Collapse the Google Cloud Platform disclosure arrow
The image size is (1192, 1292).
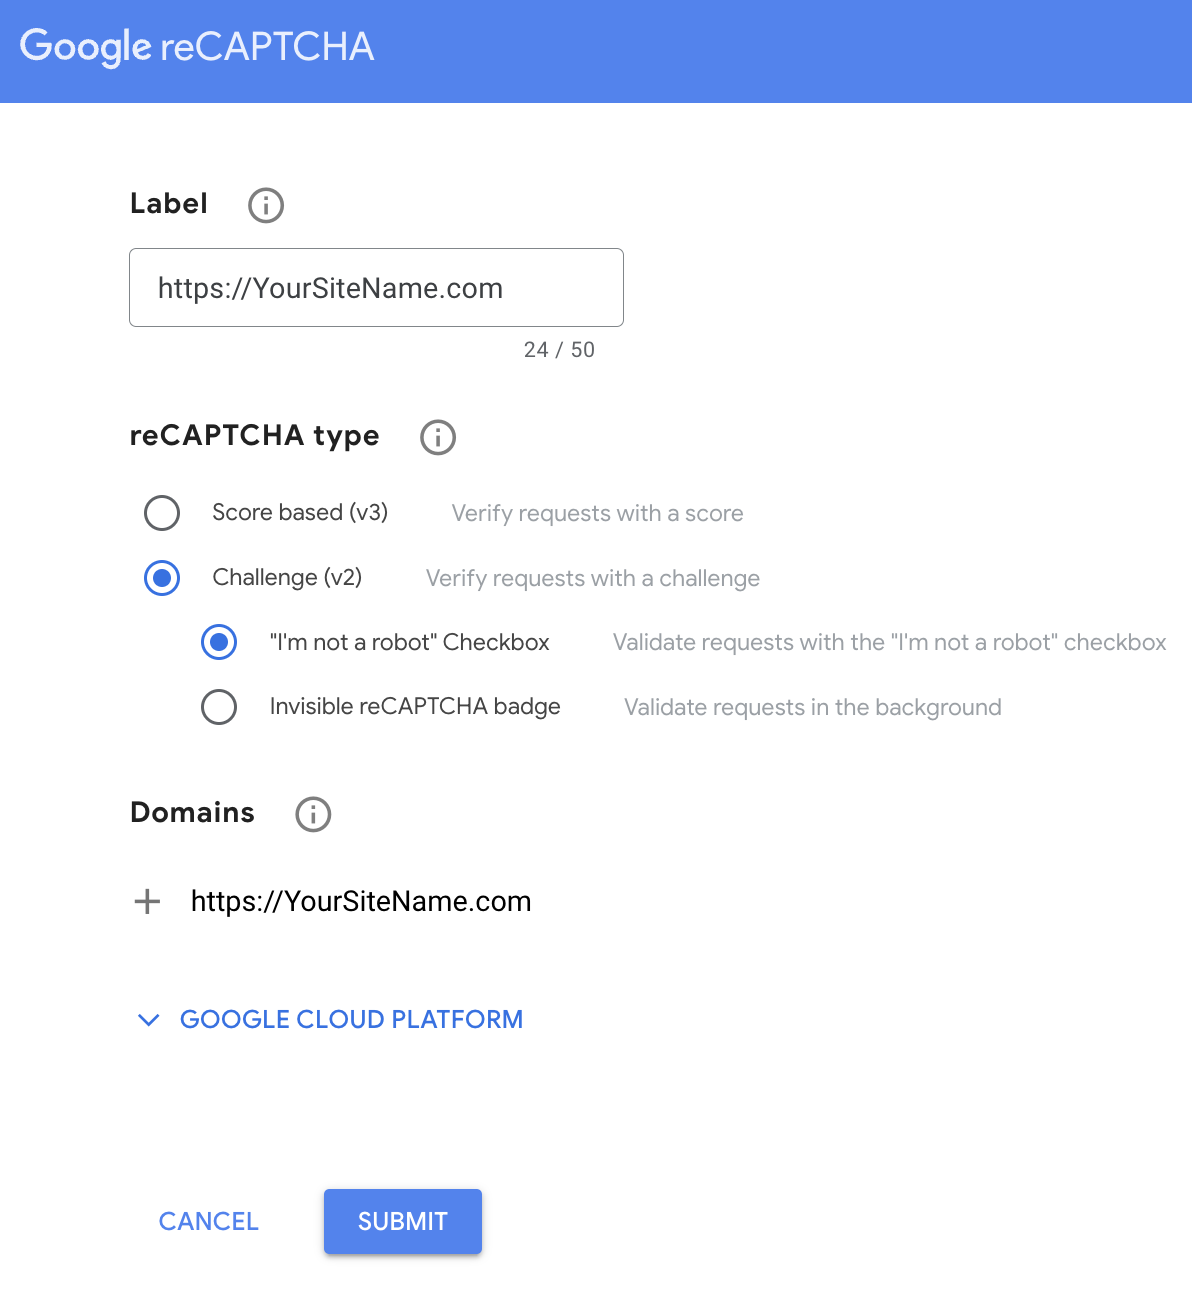[148, 1020]
